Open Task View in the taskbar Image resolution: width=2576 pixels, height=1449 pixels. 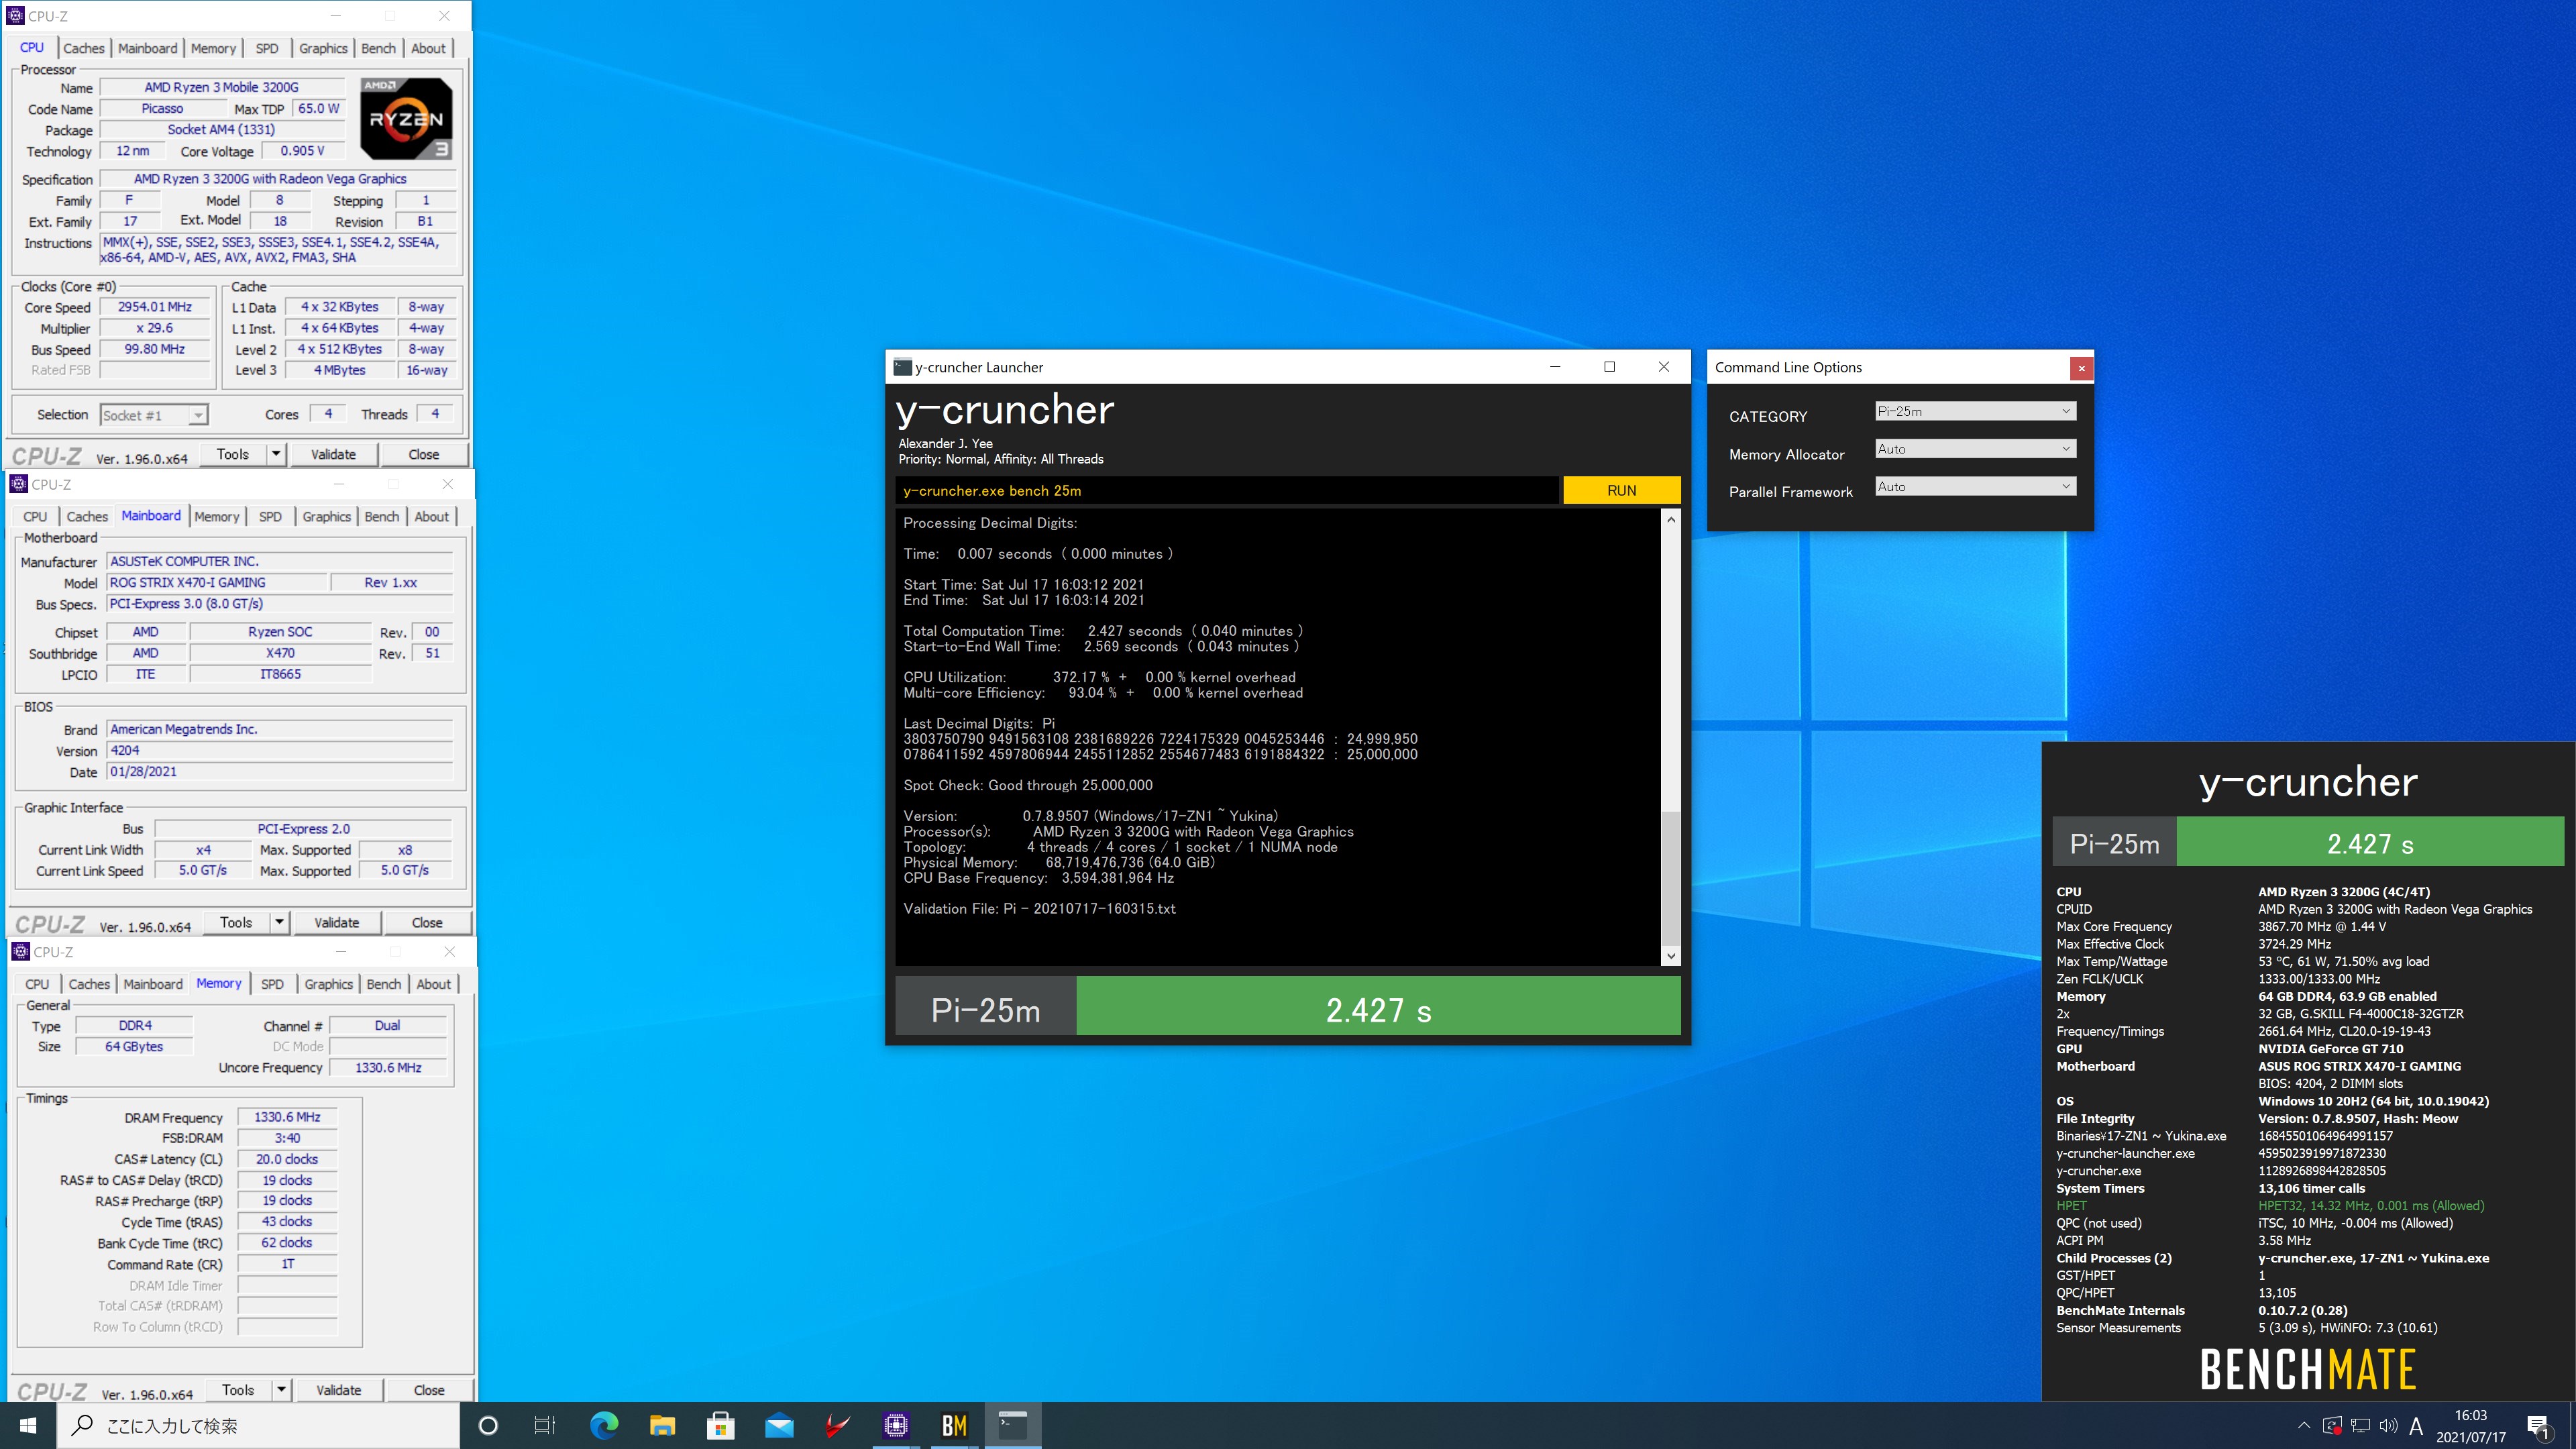(545, 1425)
